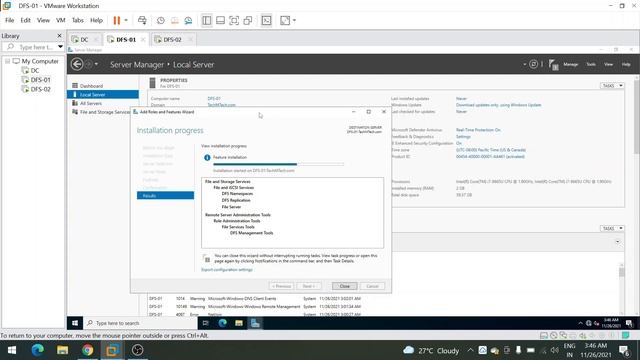Screen dimensions: 640x360
Task: Open Server Manager navigation history dropdown
Action: tap(96, 64)
